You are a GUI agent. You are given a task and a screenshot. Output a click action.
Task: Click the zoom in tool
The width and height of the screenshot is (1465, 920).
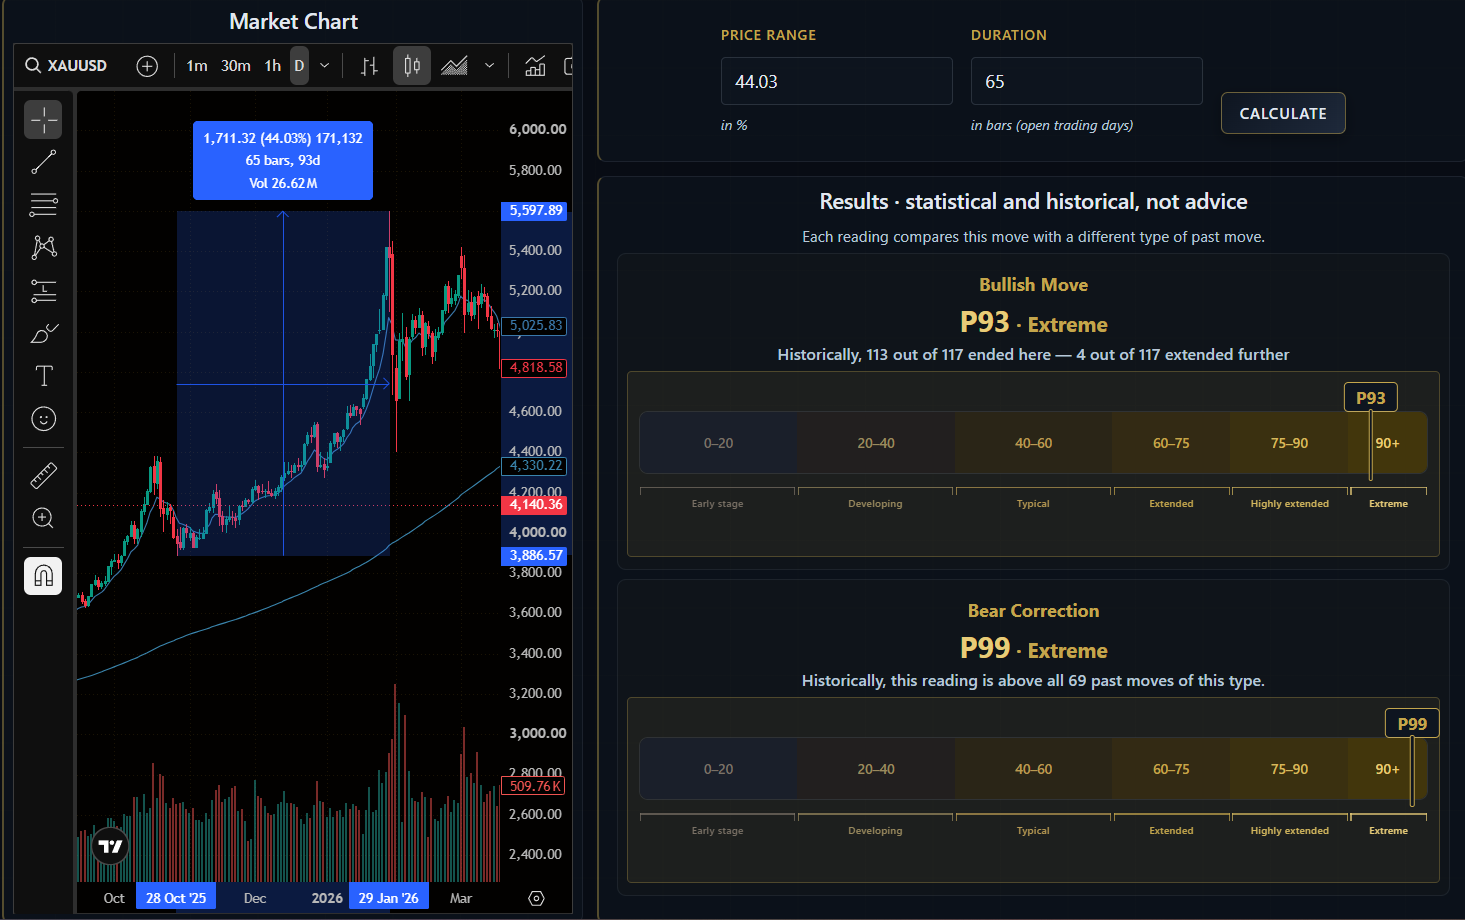[43, 518]
